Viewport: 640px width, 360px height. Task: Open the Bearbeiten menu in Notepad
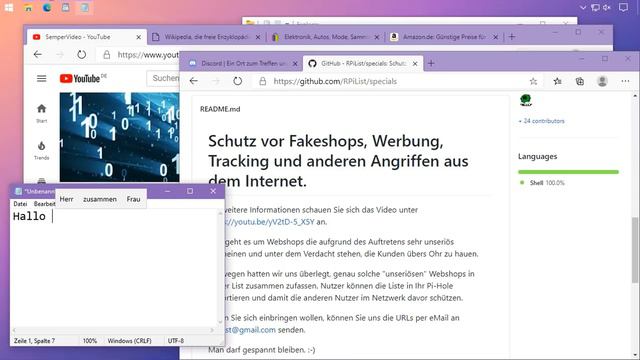coord(44,204)
